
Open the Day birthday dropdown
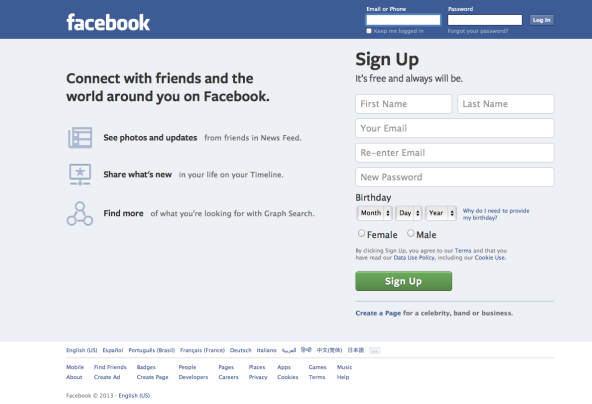click(x=409, y=213)
